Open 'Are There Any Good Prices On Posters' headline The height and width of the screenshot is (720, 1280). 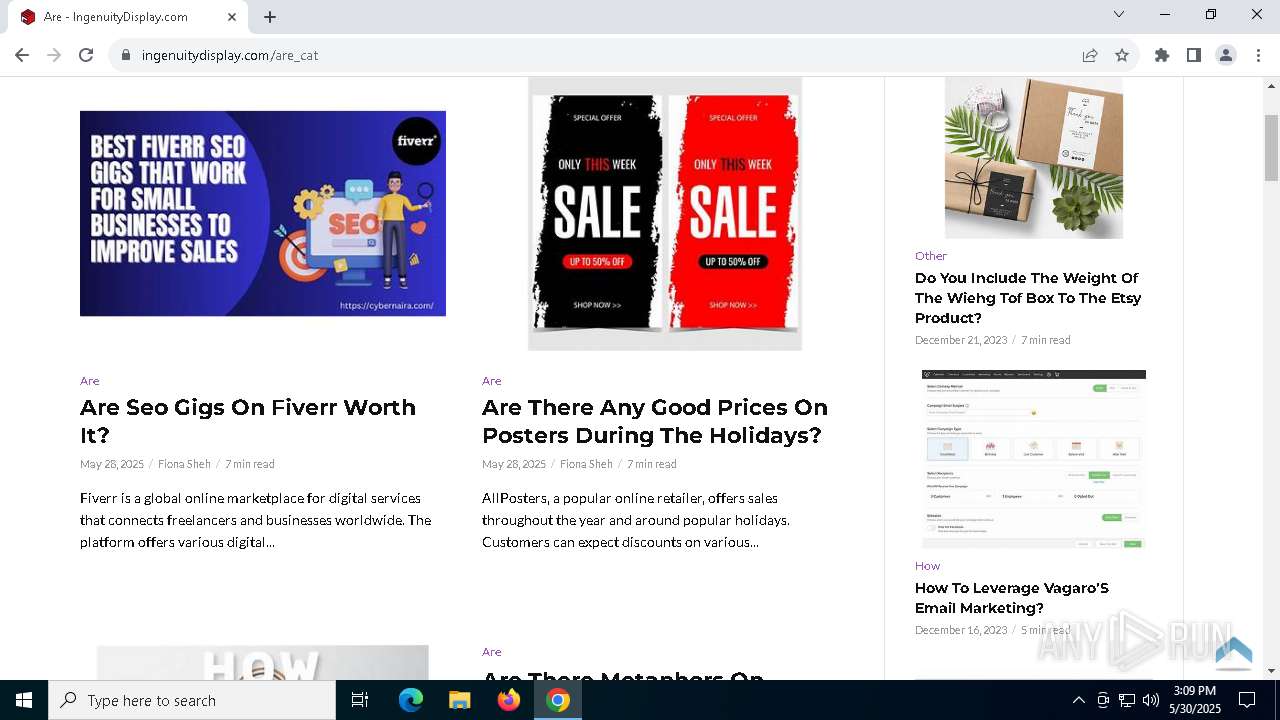click(655, 421)
